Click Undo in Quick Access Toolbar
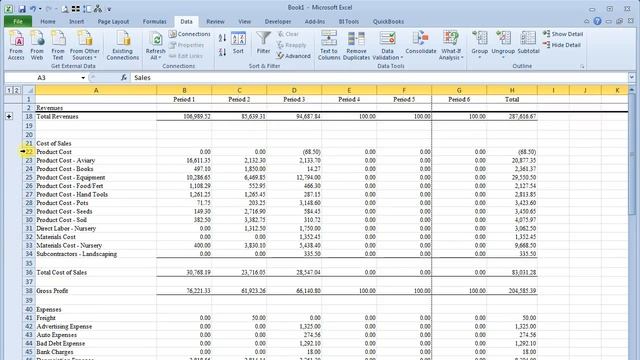This screenshot has height=360, width=640. 33,8
